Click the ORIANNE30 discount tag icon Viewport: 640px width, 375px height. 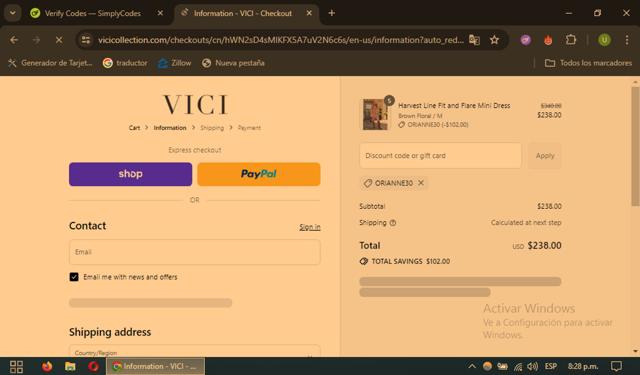pos(368,183)
